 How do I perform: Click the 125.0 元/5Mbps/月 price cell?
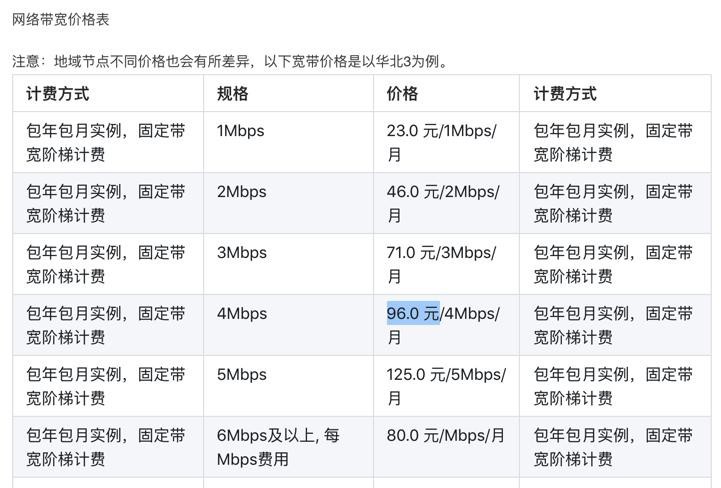pyautogui.click(x=446, y=386)
